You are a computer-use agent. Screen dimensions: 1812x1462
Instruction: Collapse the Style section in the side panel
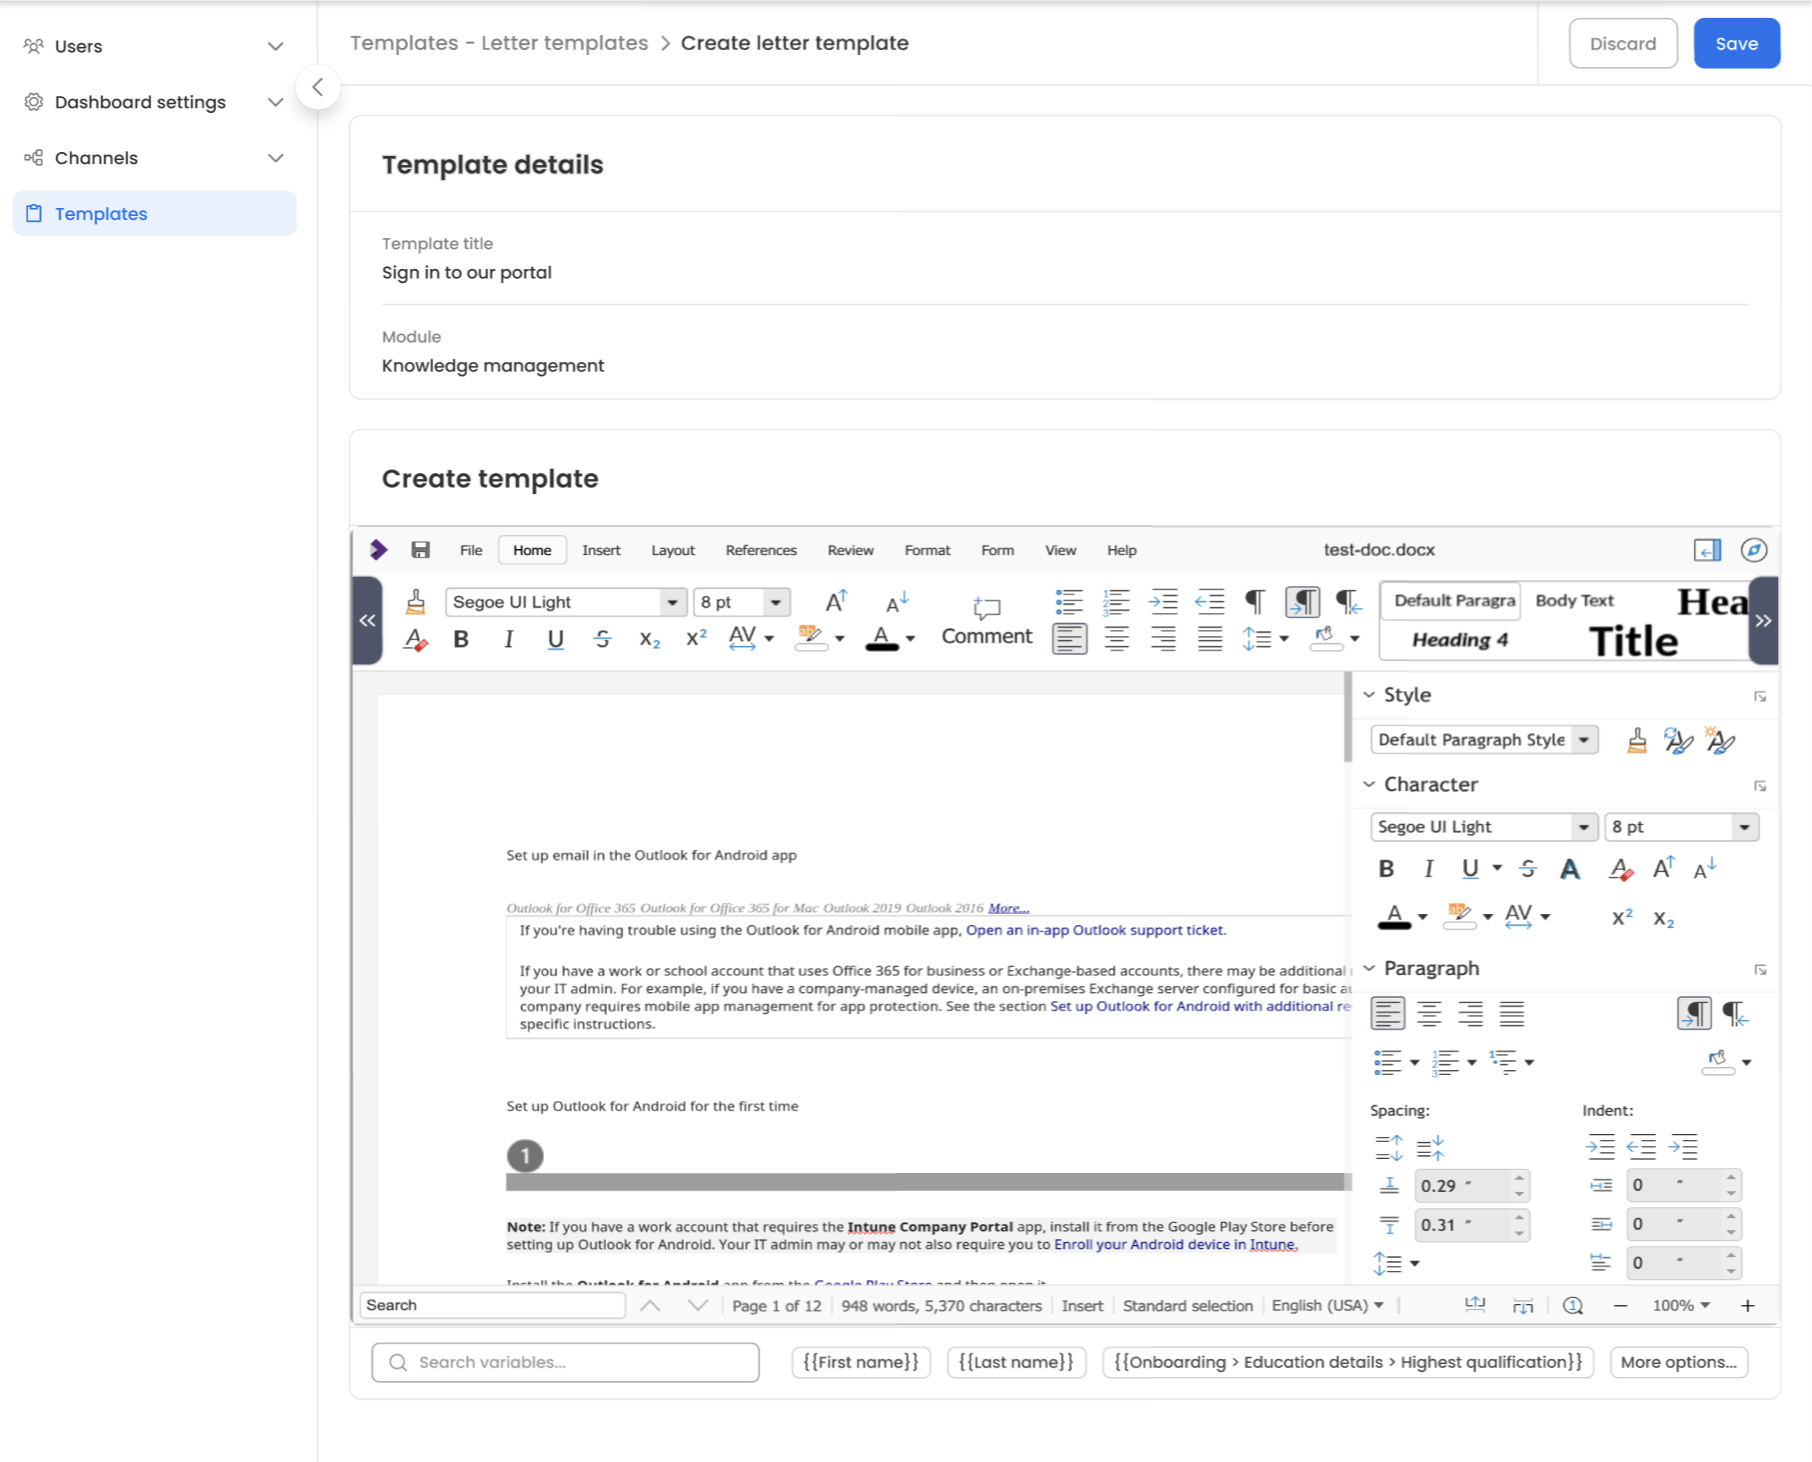(x=1369, y=695)
